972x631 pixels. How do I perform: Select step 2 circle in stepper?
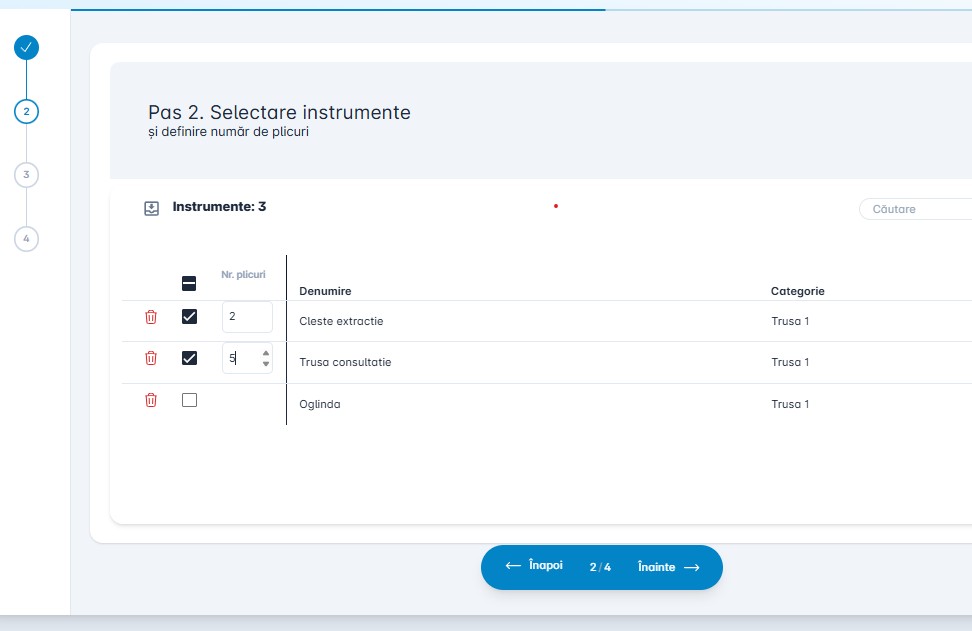pyautogui.click(x=27, y=111)
